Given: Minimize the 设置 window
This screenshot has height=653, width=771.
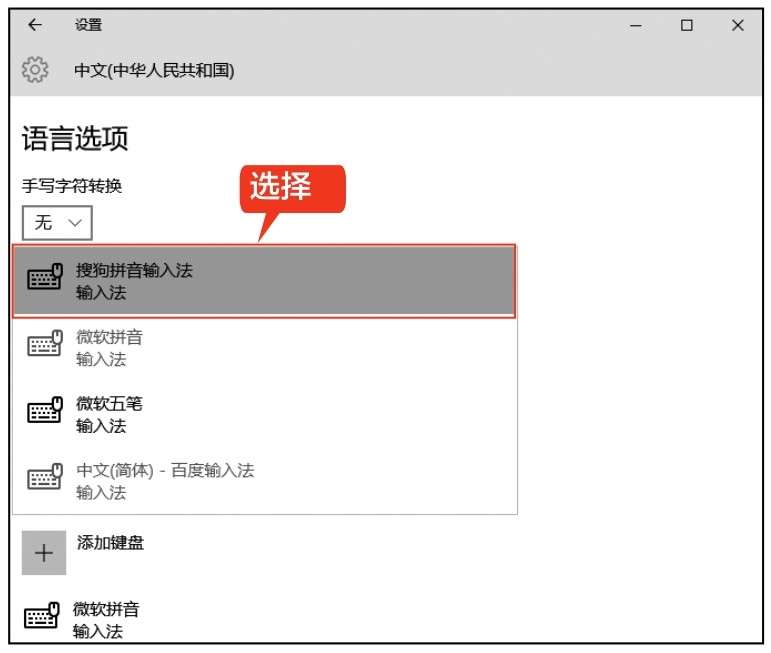Looking at the screenshot, I should point(636,25).
